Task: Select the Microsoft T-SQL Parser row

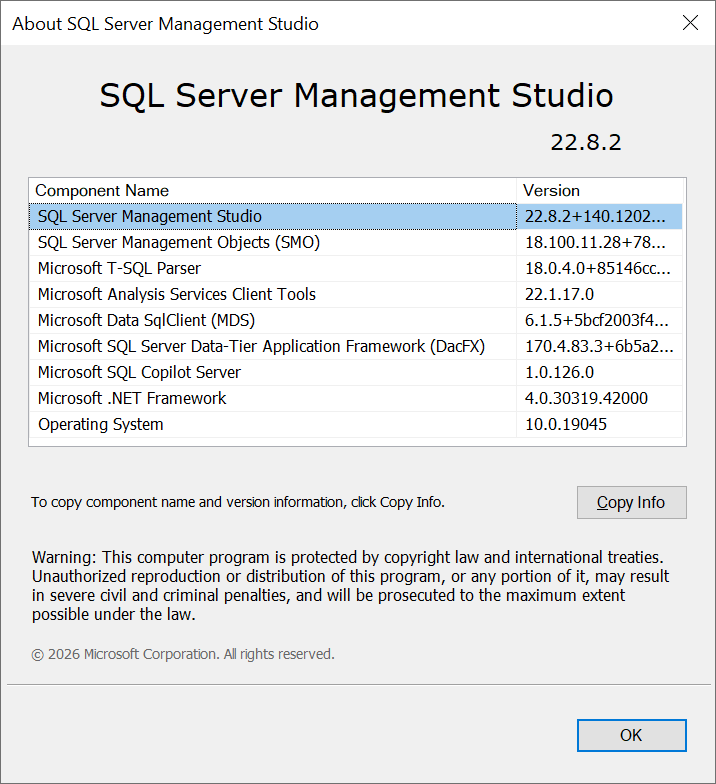Action: [356, 268]
